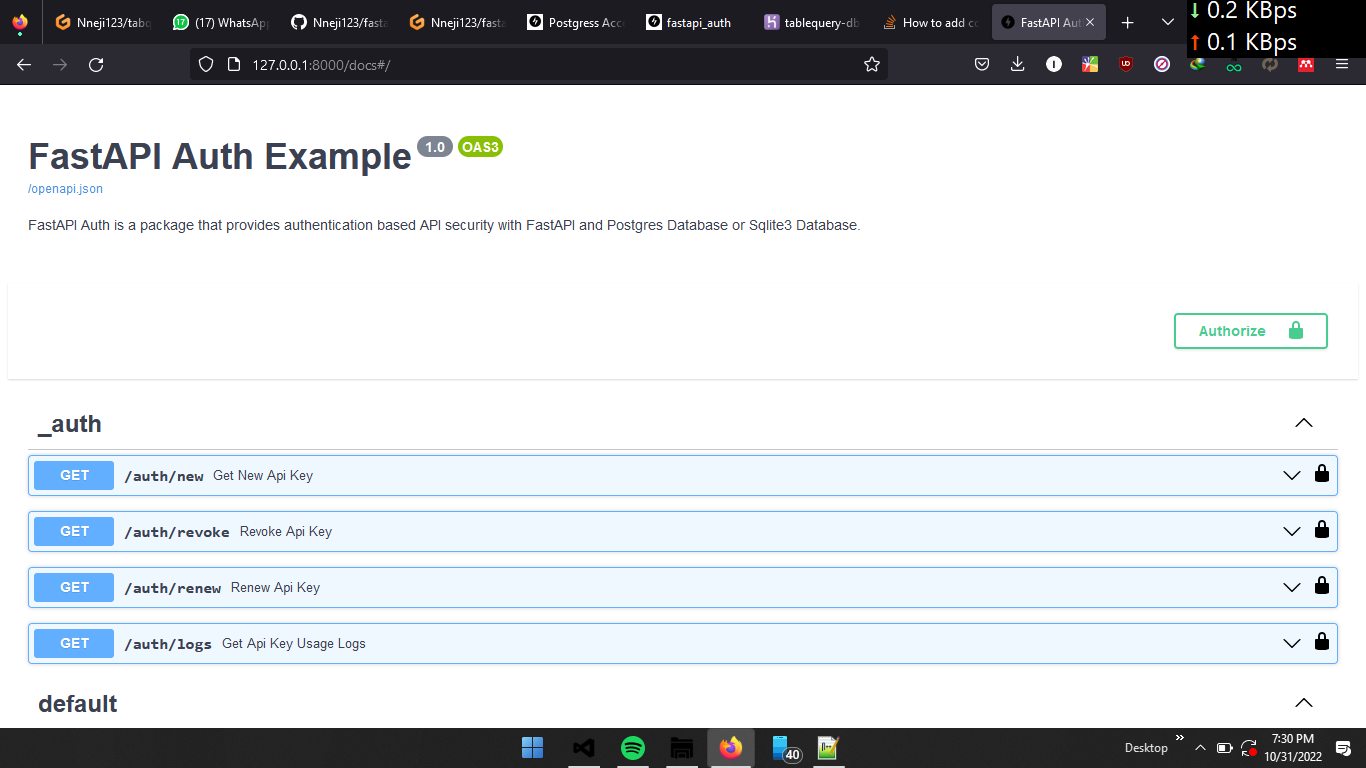The height and width of the screenshot is (768, 1366).
Task: Click the _auth section heading
Action: [70, 424]
